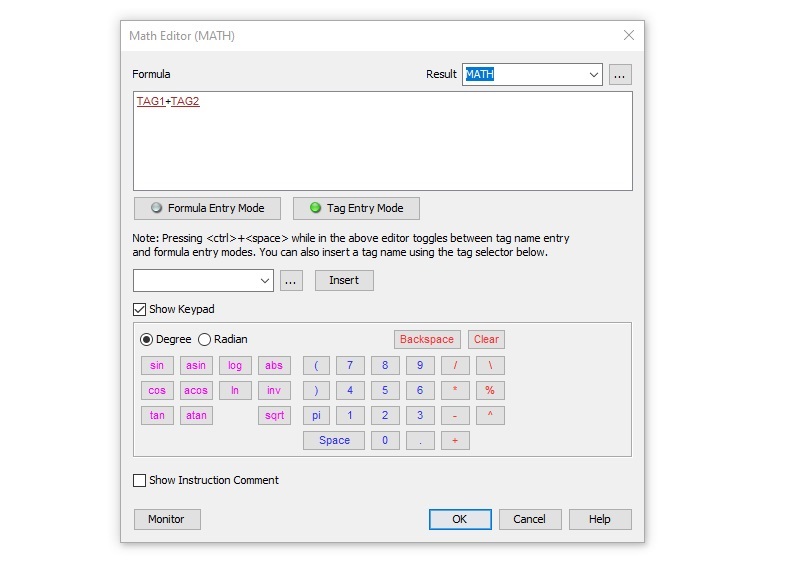Browse tags with ellipsis beside Insert
800x565 pixels.
tap(291, 281)
